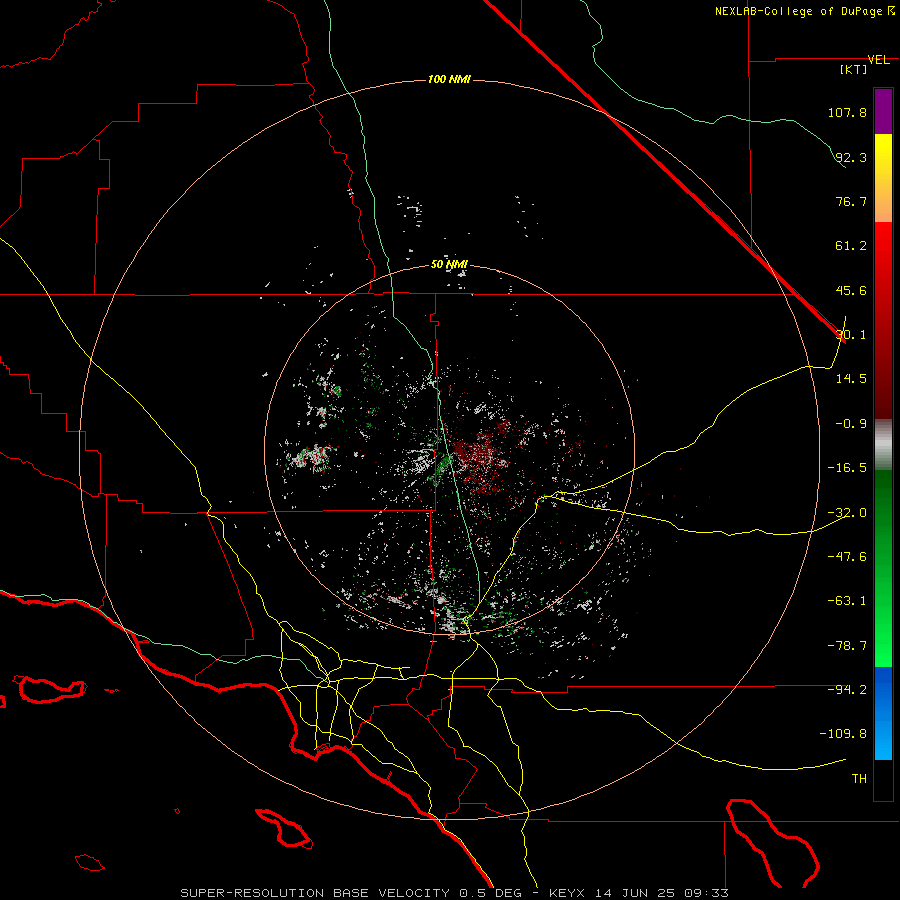900x900 pixels.
Task: Click the Super-Resolution Base Velocity caption
Action: tap(455, 893)
